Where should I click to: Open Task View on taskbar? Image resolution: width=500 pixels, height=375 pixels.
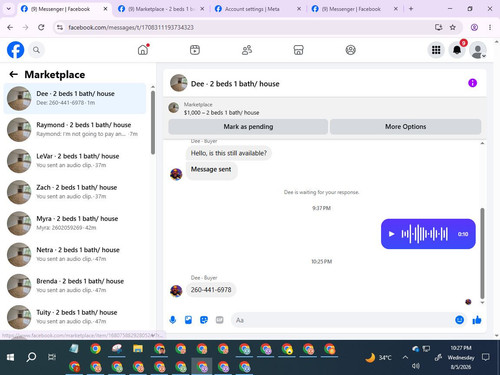(x=52, y=357)
